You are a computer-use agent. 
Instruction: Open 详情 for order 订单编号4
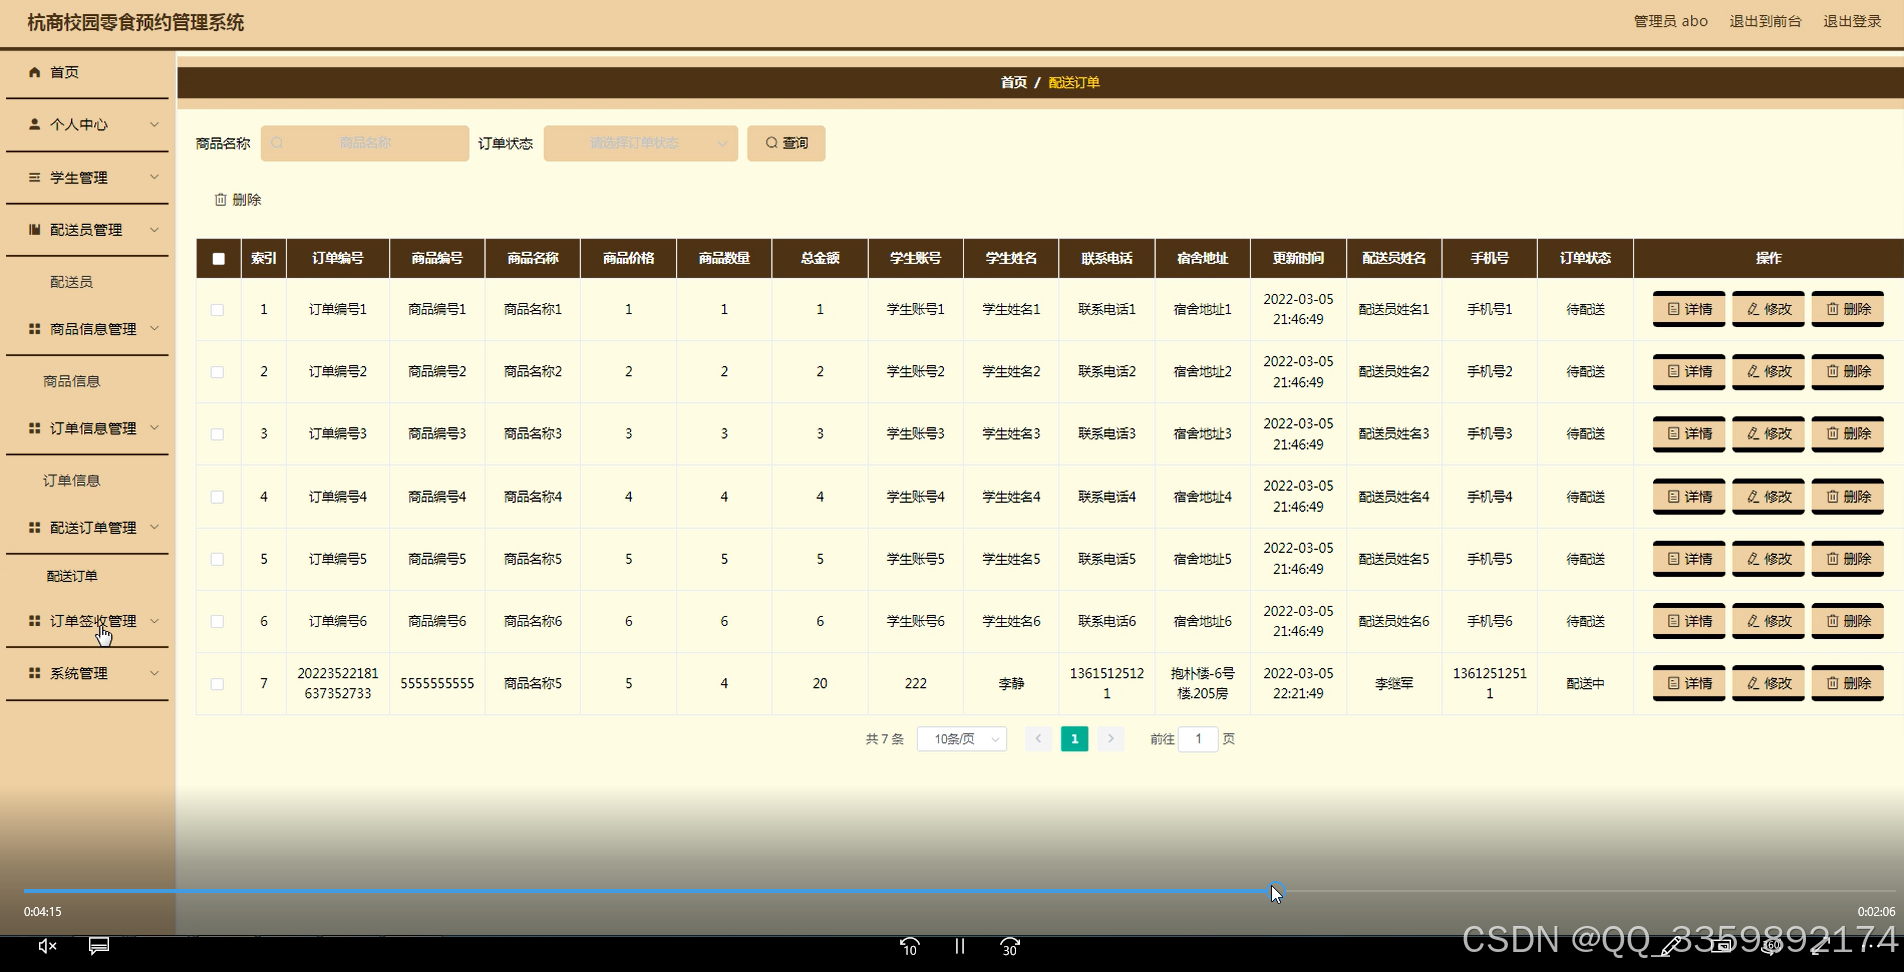pos(1689,496)
